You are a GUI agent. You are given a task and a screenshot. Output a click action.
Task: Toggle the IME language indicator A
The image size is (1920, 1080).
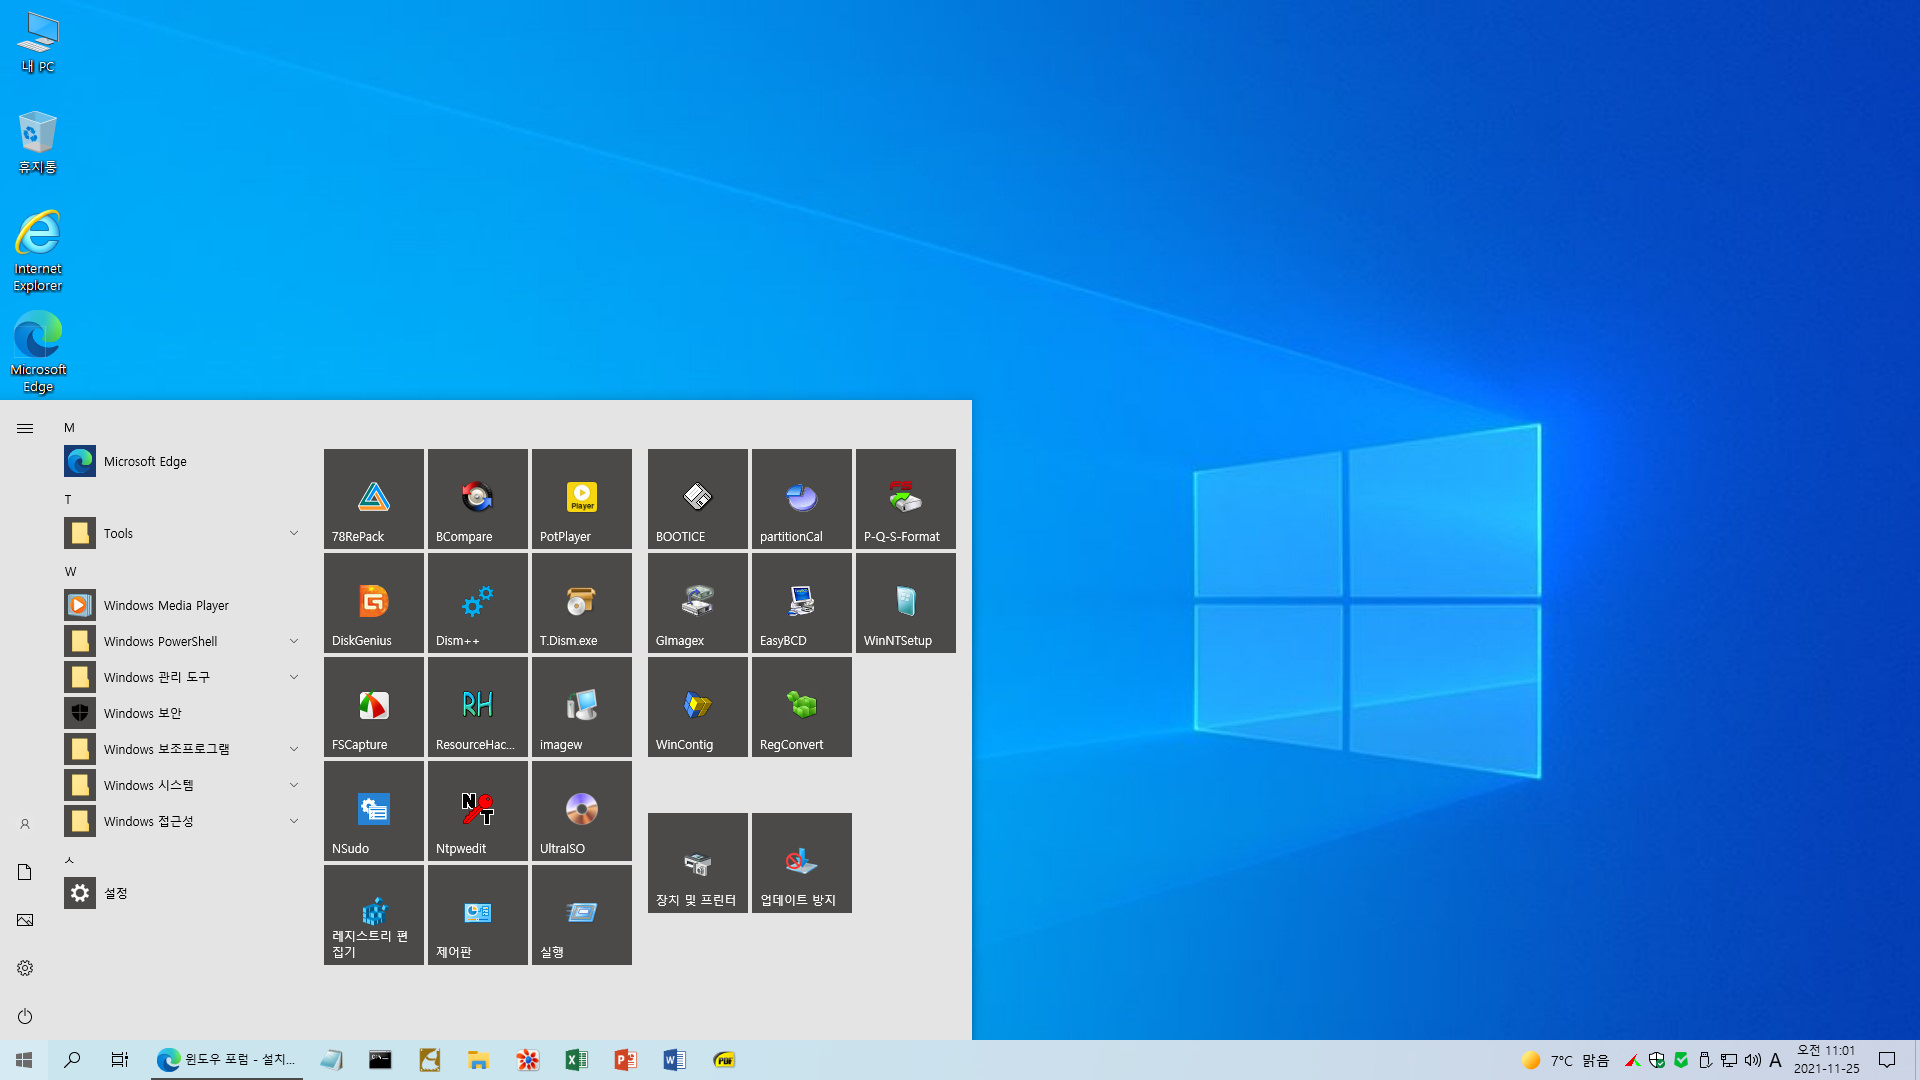pos(1776,1060)
